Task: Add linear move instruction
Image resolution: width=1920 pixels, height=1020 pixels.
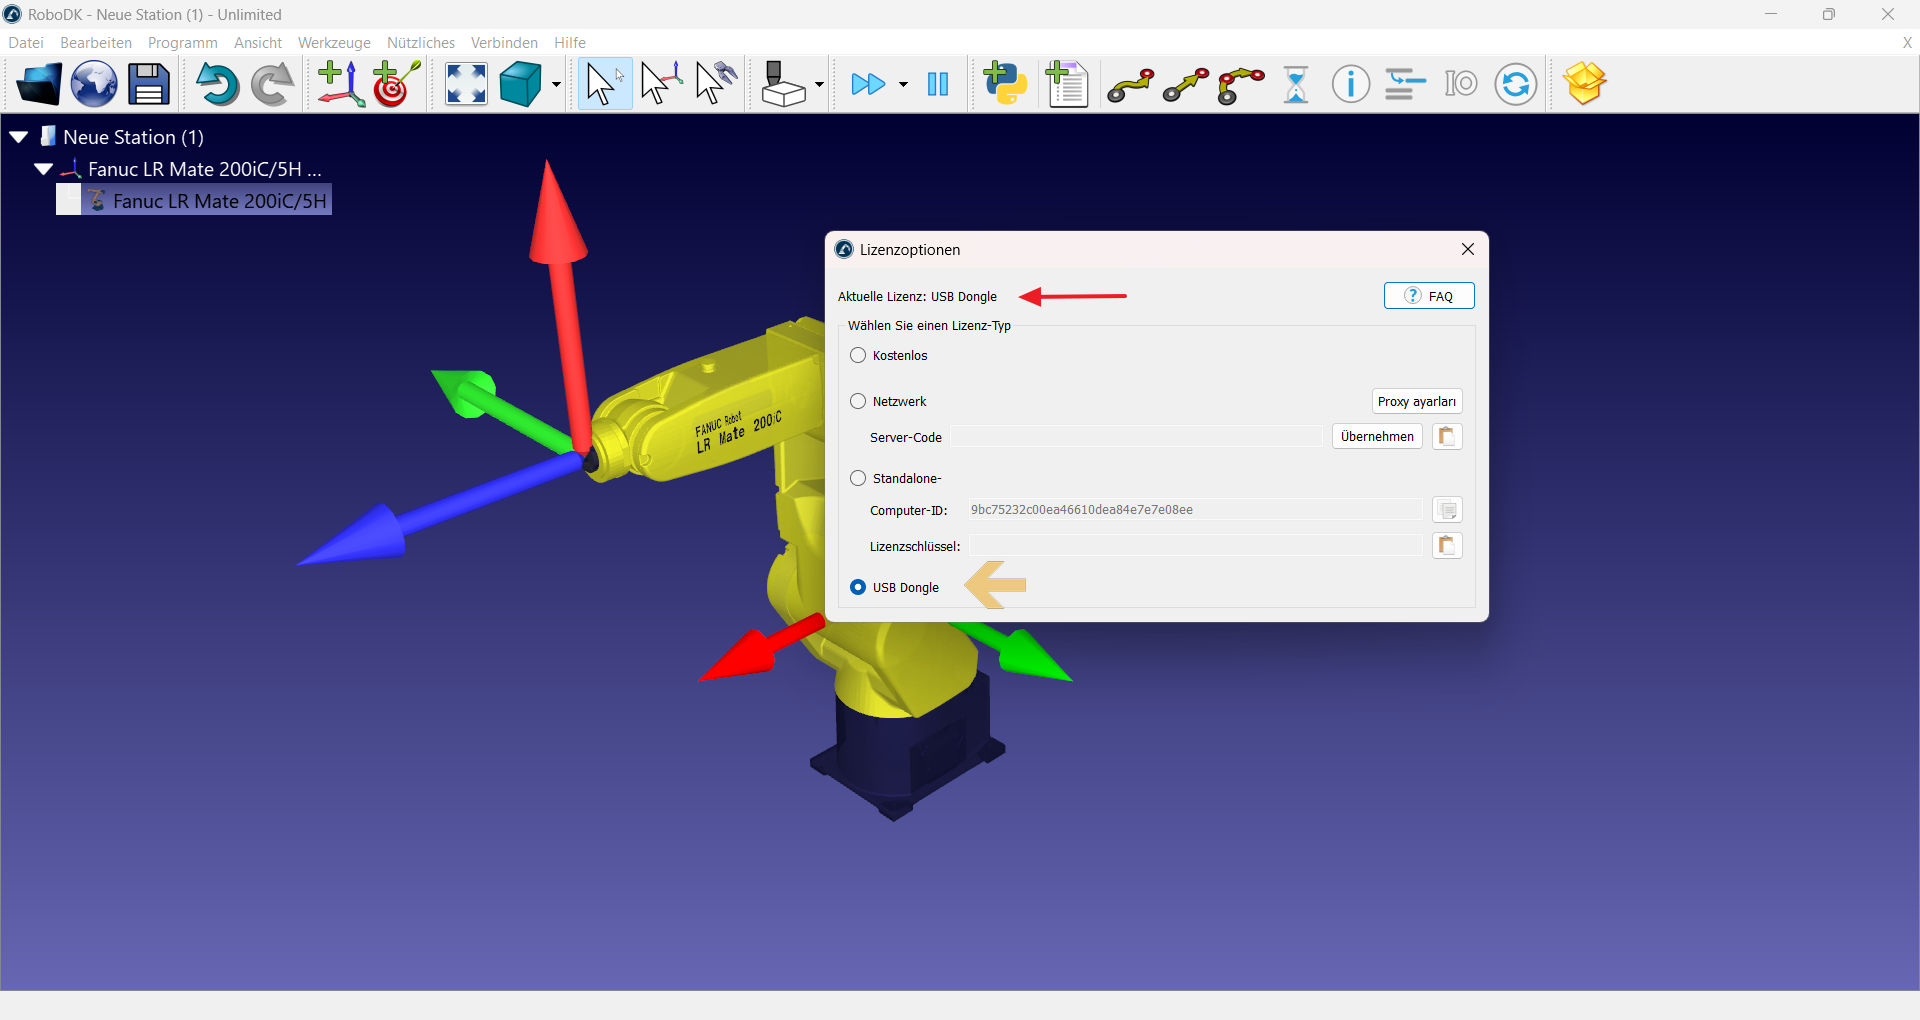Action: pyautogui.click(x=1186, y=86)
